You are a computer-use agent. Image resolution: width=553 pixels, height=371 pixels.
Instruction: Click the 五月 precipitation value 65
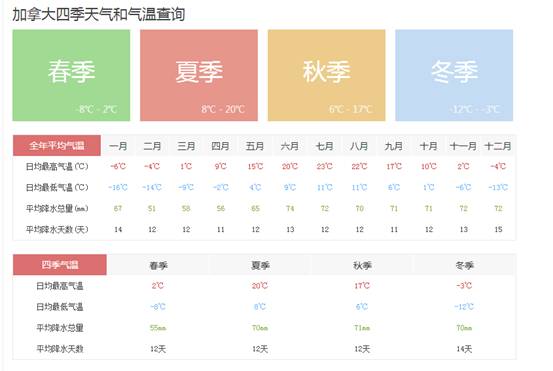coord(255,208)
